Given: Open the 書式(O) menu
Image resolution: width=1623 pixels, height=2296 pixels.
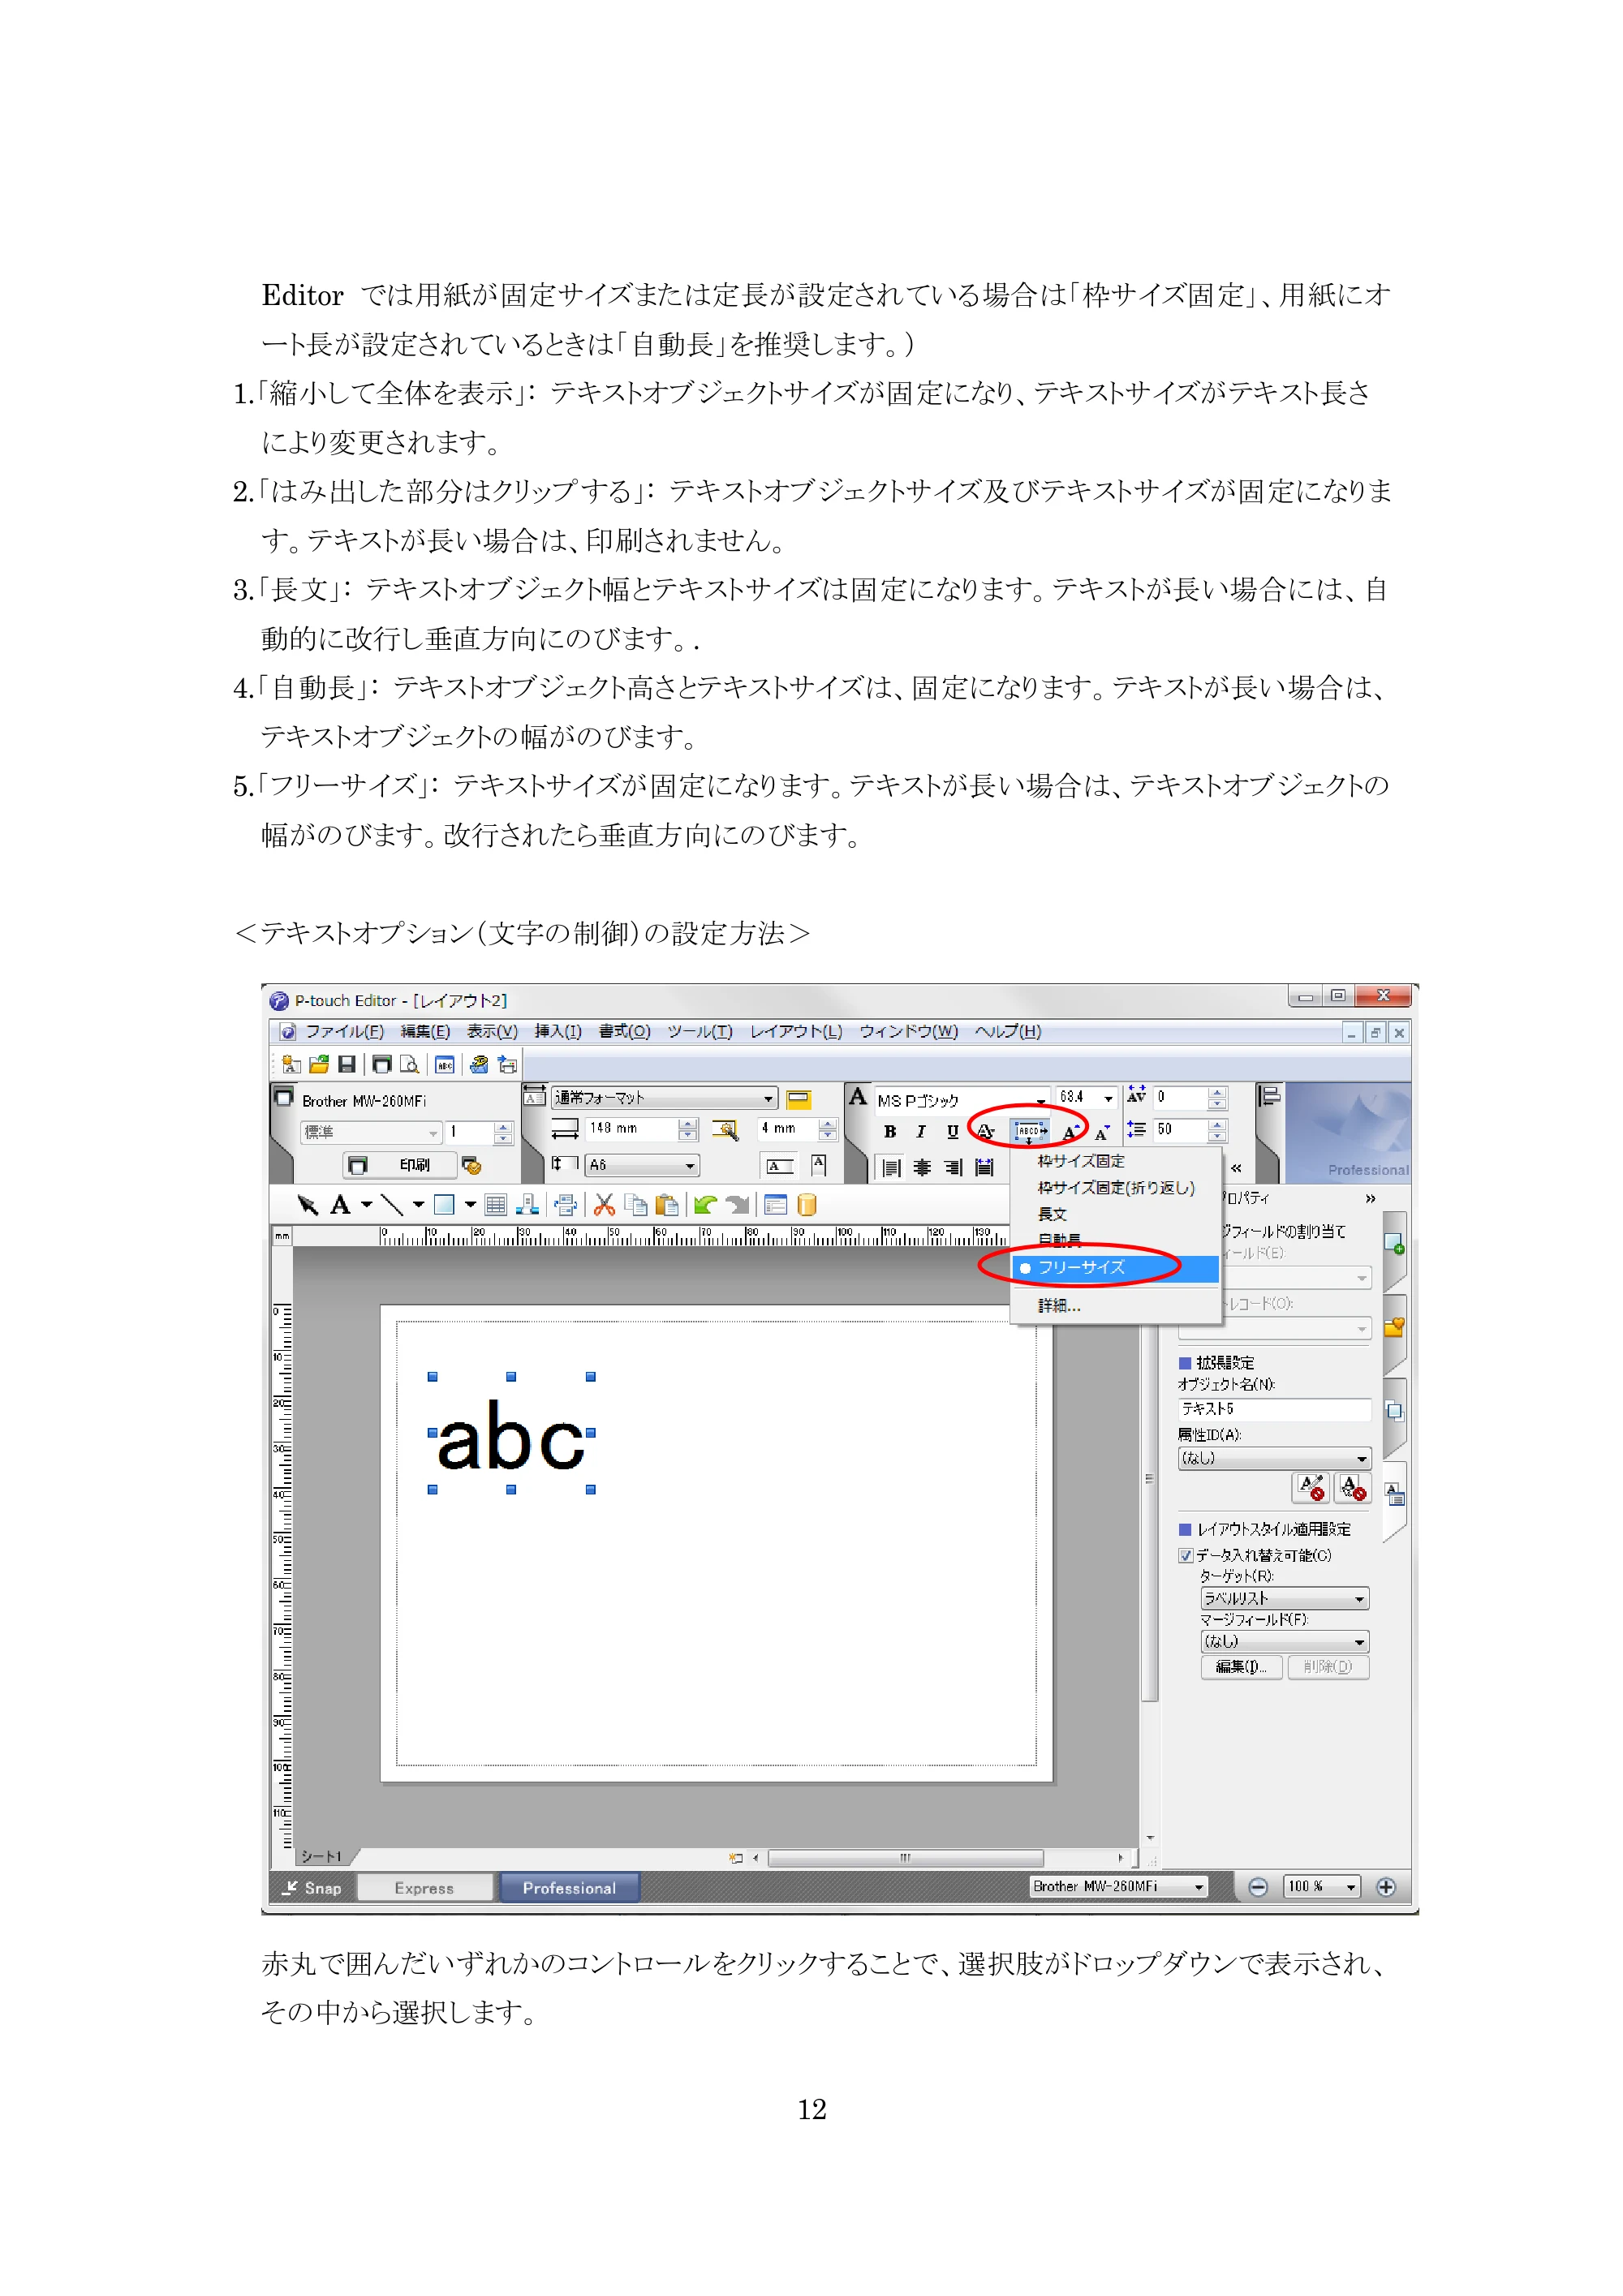Looking at the screenshot, I should [x=624, y=1031].
